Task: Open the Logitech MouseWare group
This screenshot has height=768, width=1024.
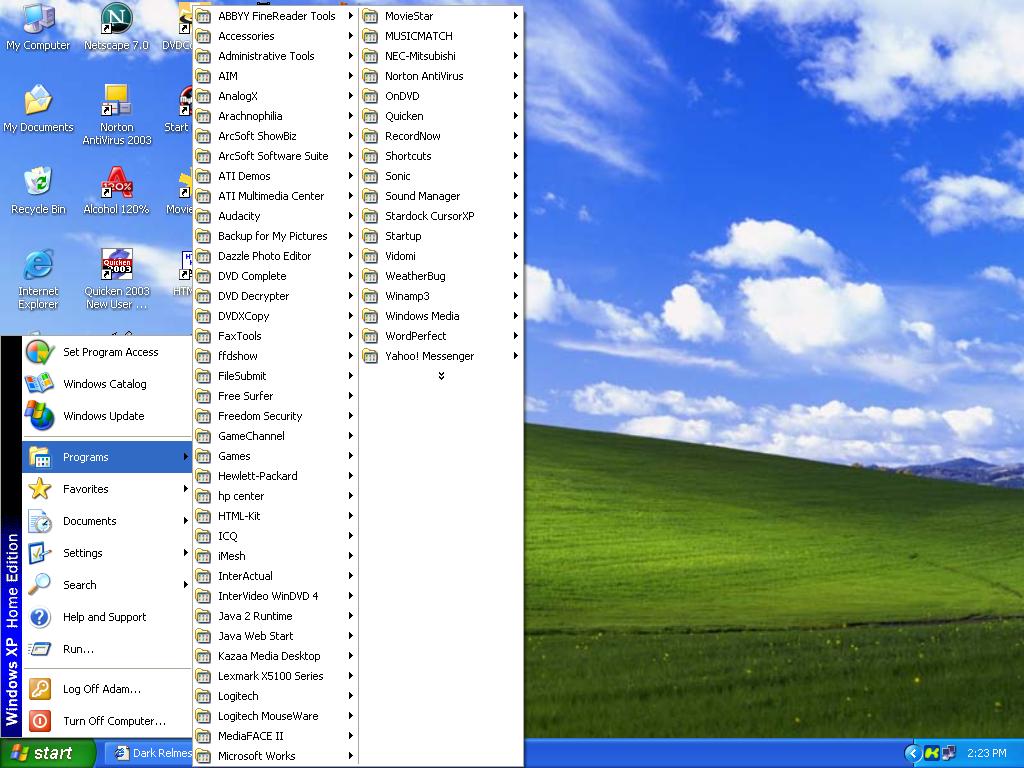Action: coord(276,716)
